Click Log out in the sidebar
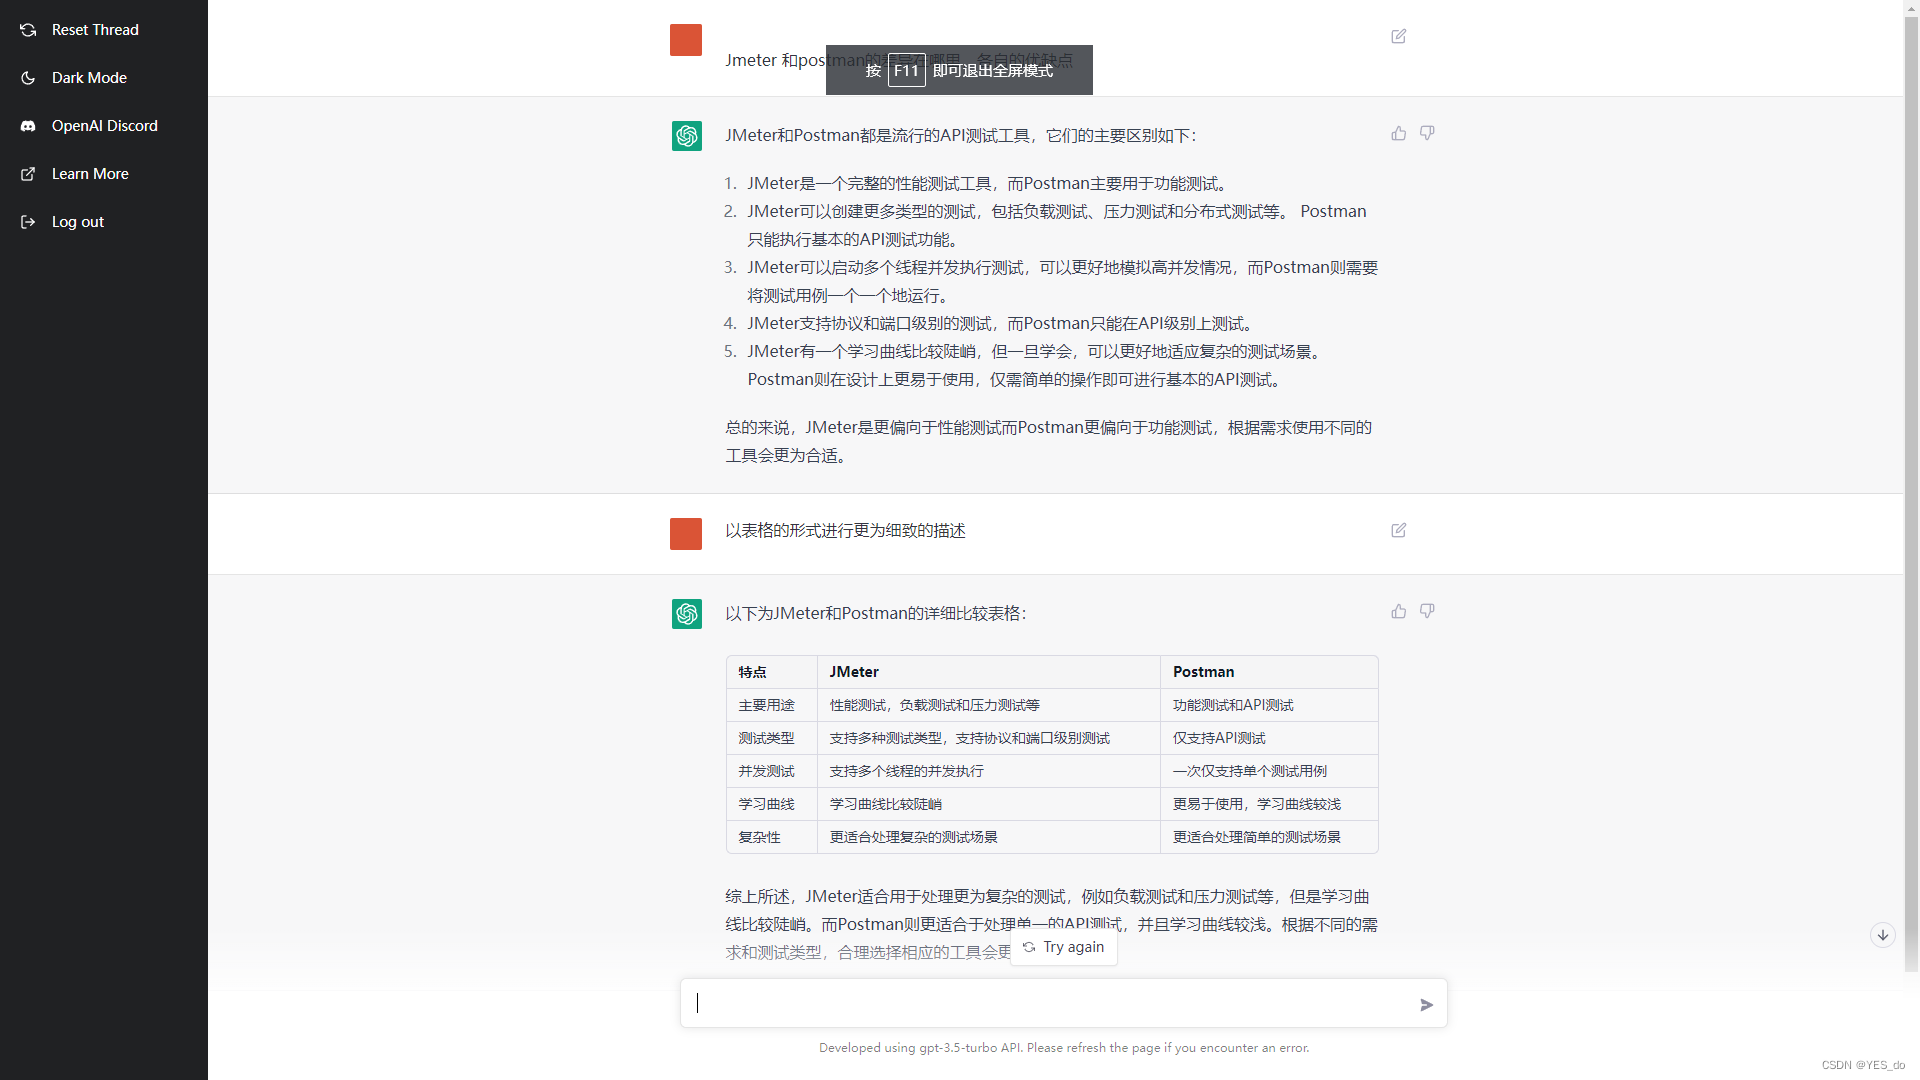Viewport: 1920px width, 1080px height. [104, 222]
